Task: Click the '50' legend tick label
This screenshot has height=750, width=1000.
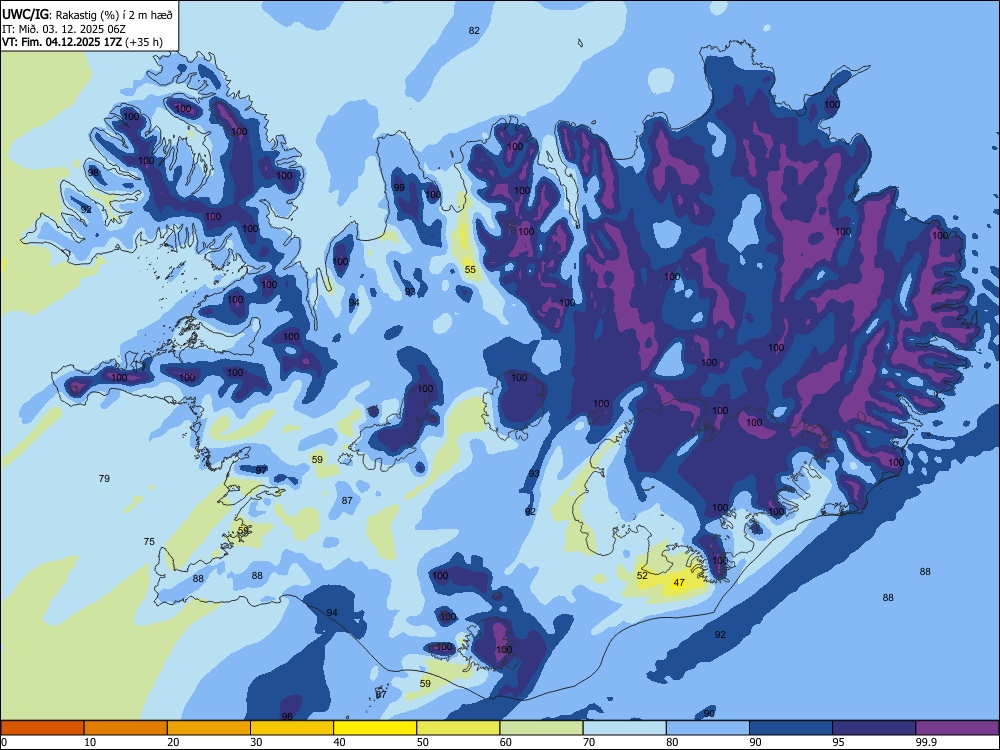Action: (422, 742)
